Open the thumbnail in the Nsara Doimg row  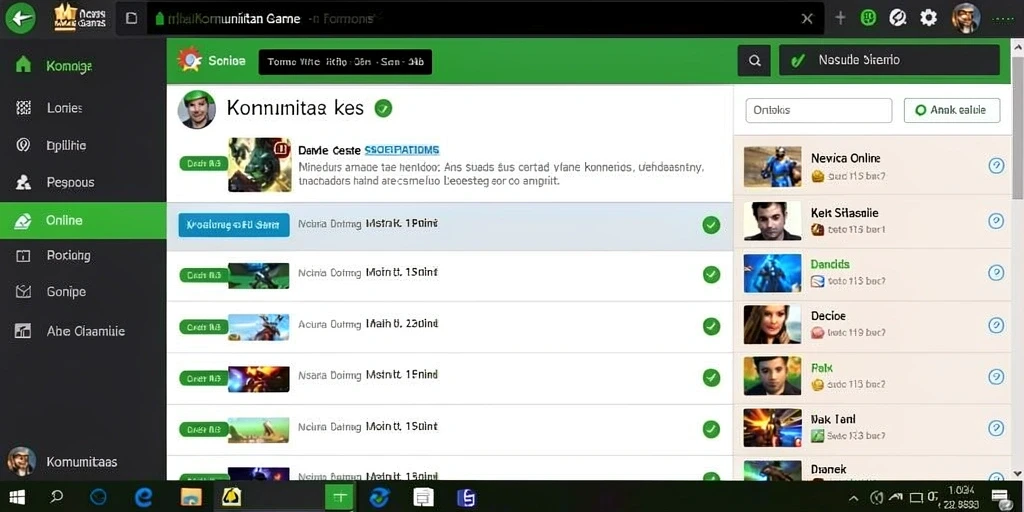259,379
